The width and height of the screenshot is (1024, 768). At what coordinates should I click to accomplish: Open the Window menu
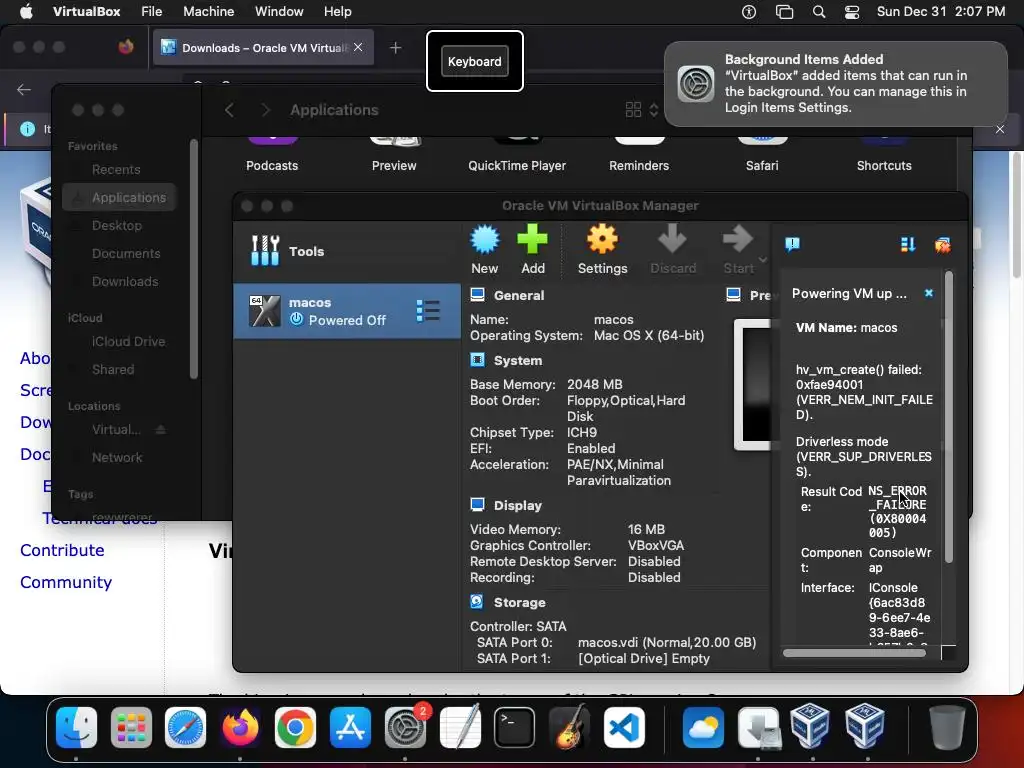[279, 12]
